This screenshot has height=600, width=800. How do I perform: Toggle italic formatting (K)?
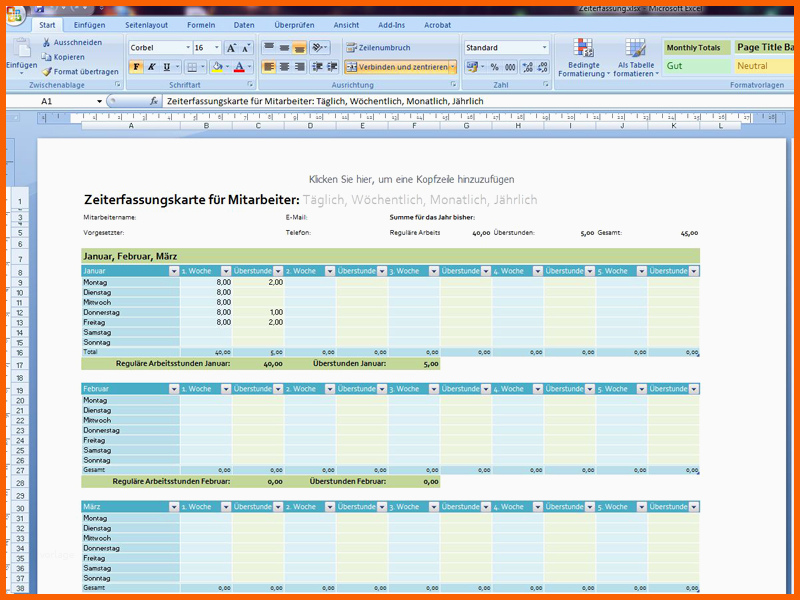pyautogui.click(x=153, y=67)
